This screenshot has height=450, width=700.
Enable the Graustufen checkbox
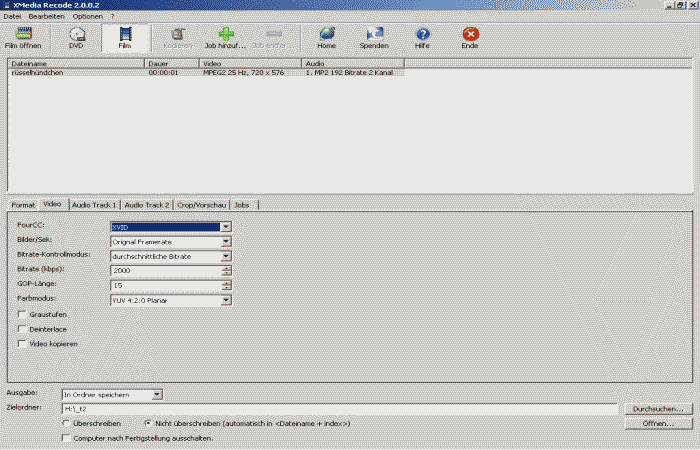[x=22, y=314]
